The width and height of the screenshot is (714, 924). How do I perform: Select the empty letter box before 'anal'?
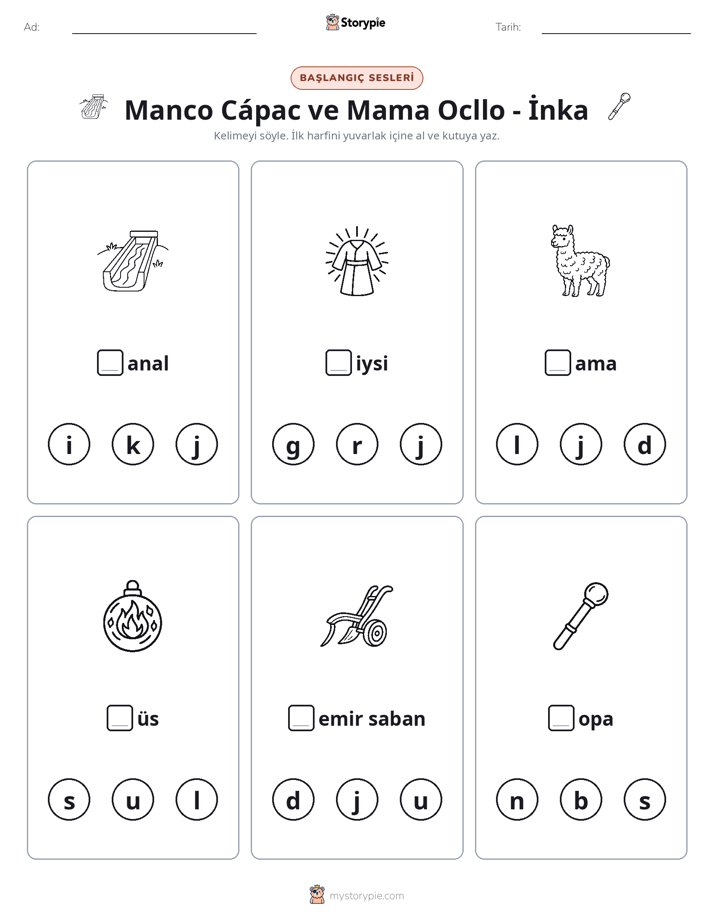point(110,362)
